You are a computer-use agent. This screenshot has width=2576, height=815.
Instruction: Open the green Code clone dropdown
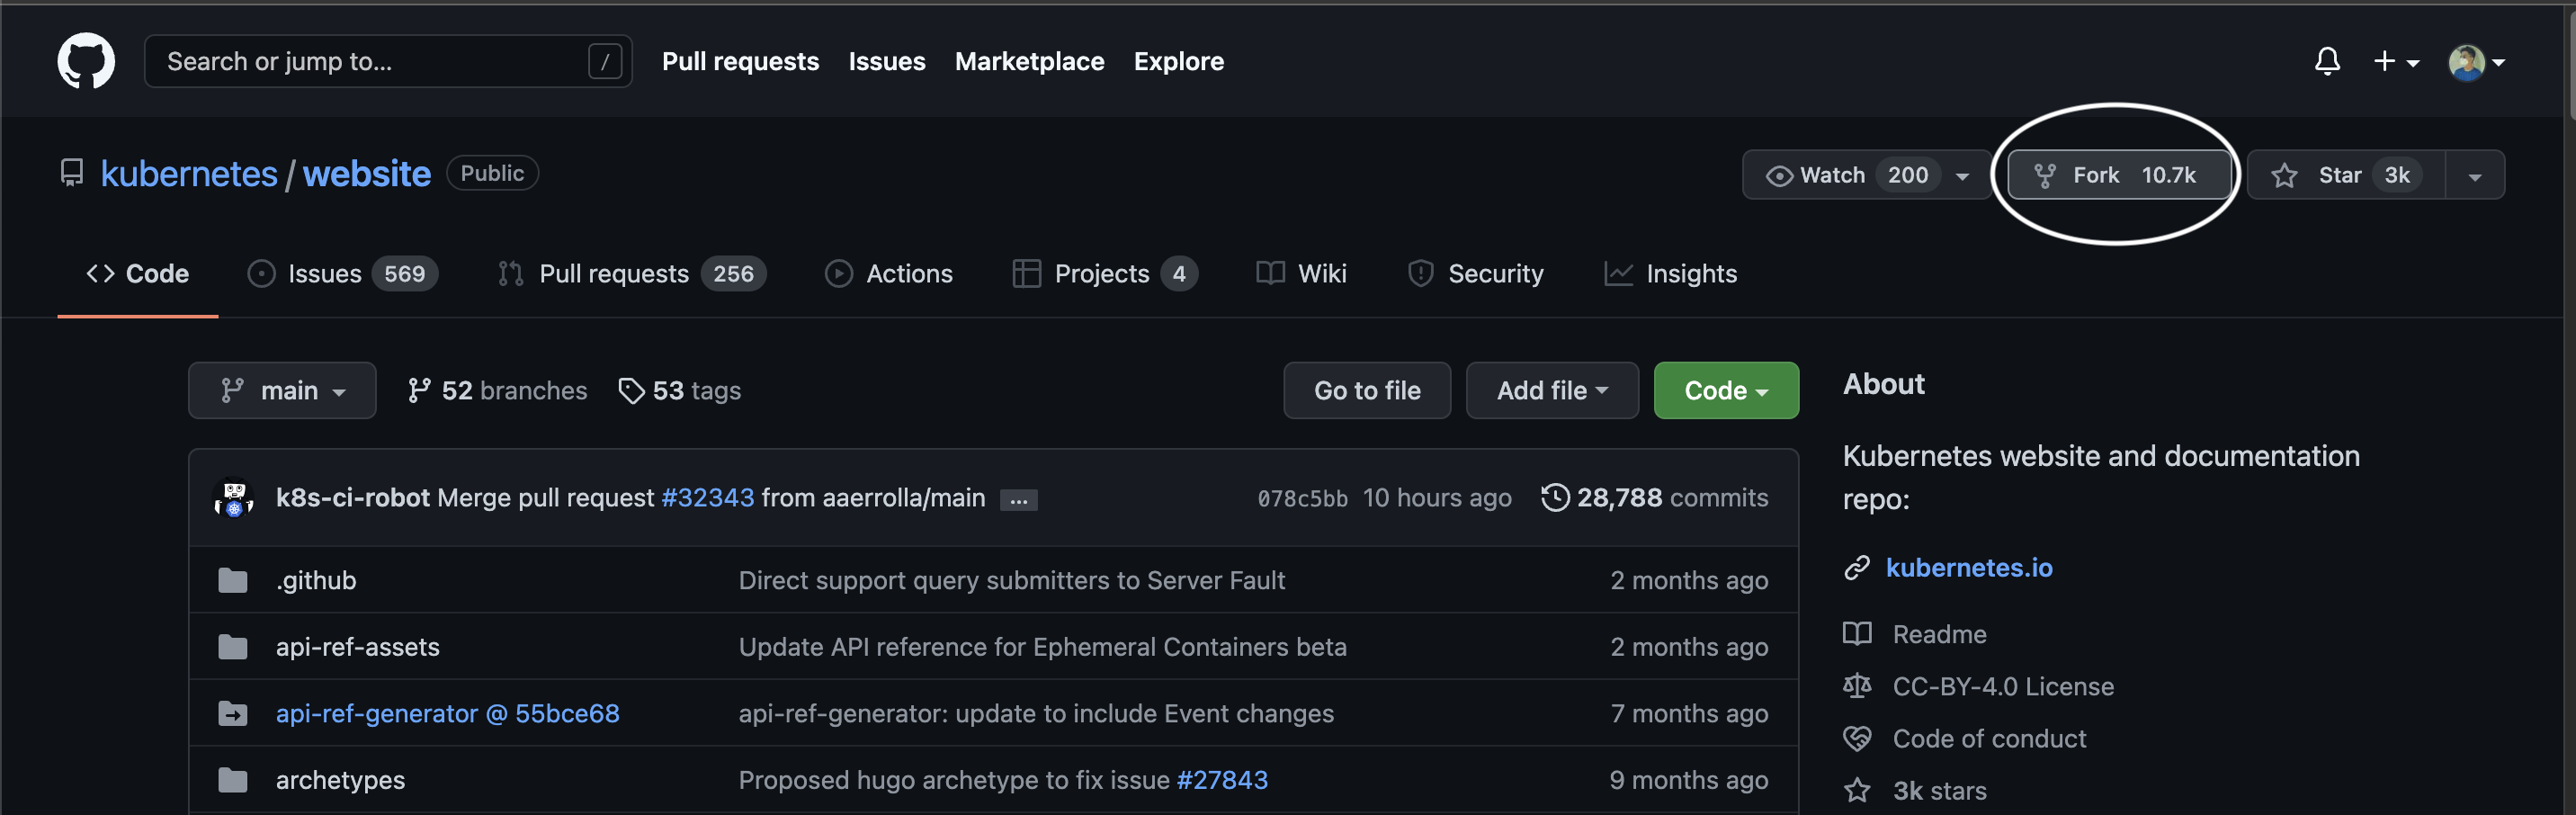click(x=1726, y=390)
